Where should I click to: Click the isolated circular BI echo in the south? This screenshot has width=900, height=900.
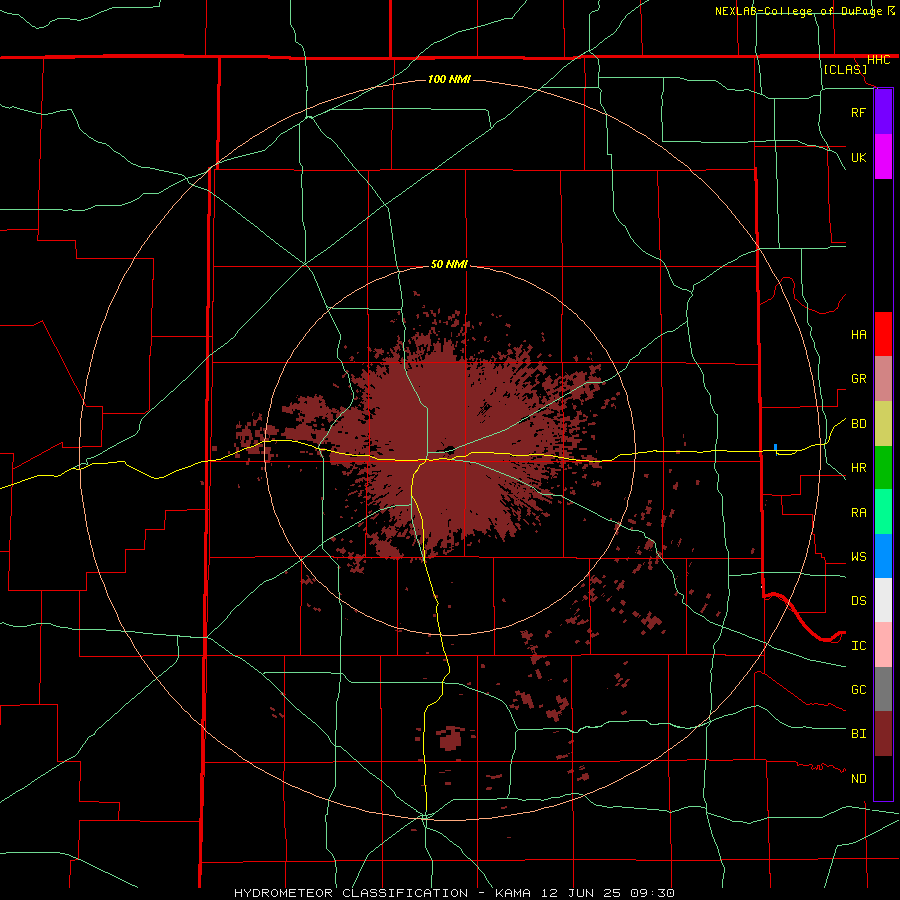451,739
